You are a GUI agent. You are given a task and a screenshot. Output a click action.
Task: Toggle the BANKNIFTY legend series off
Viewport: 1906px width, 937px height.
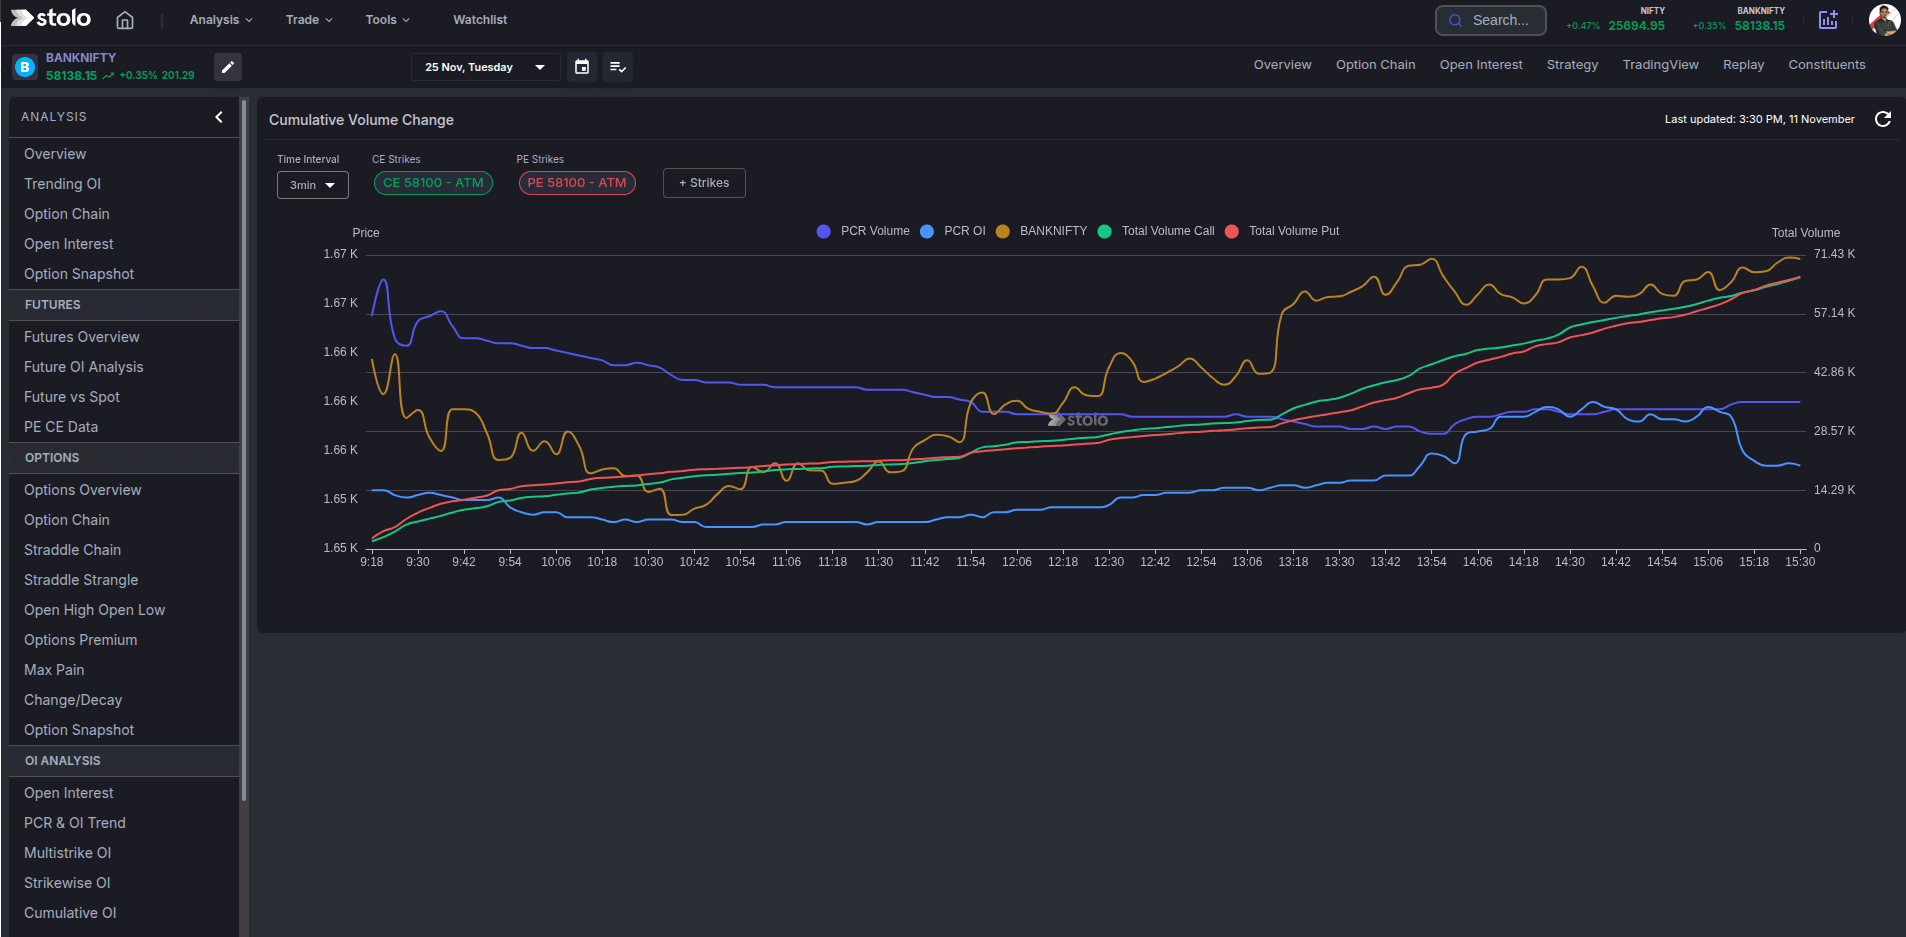pyautogui.click(x=1043, y=231)
